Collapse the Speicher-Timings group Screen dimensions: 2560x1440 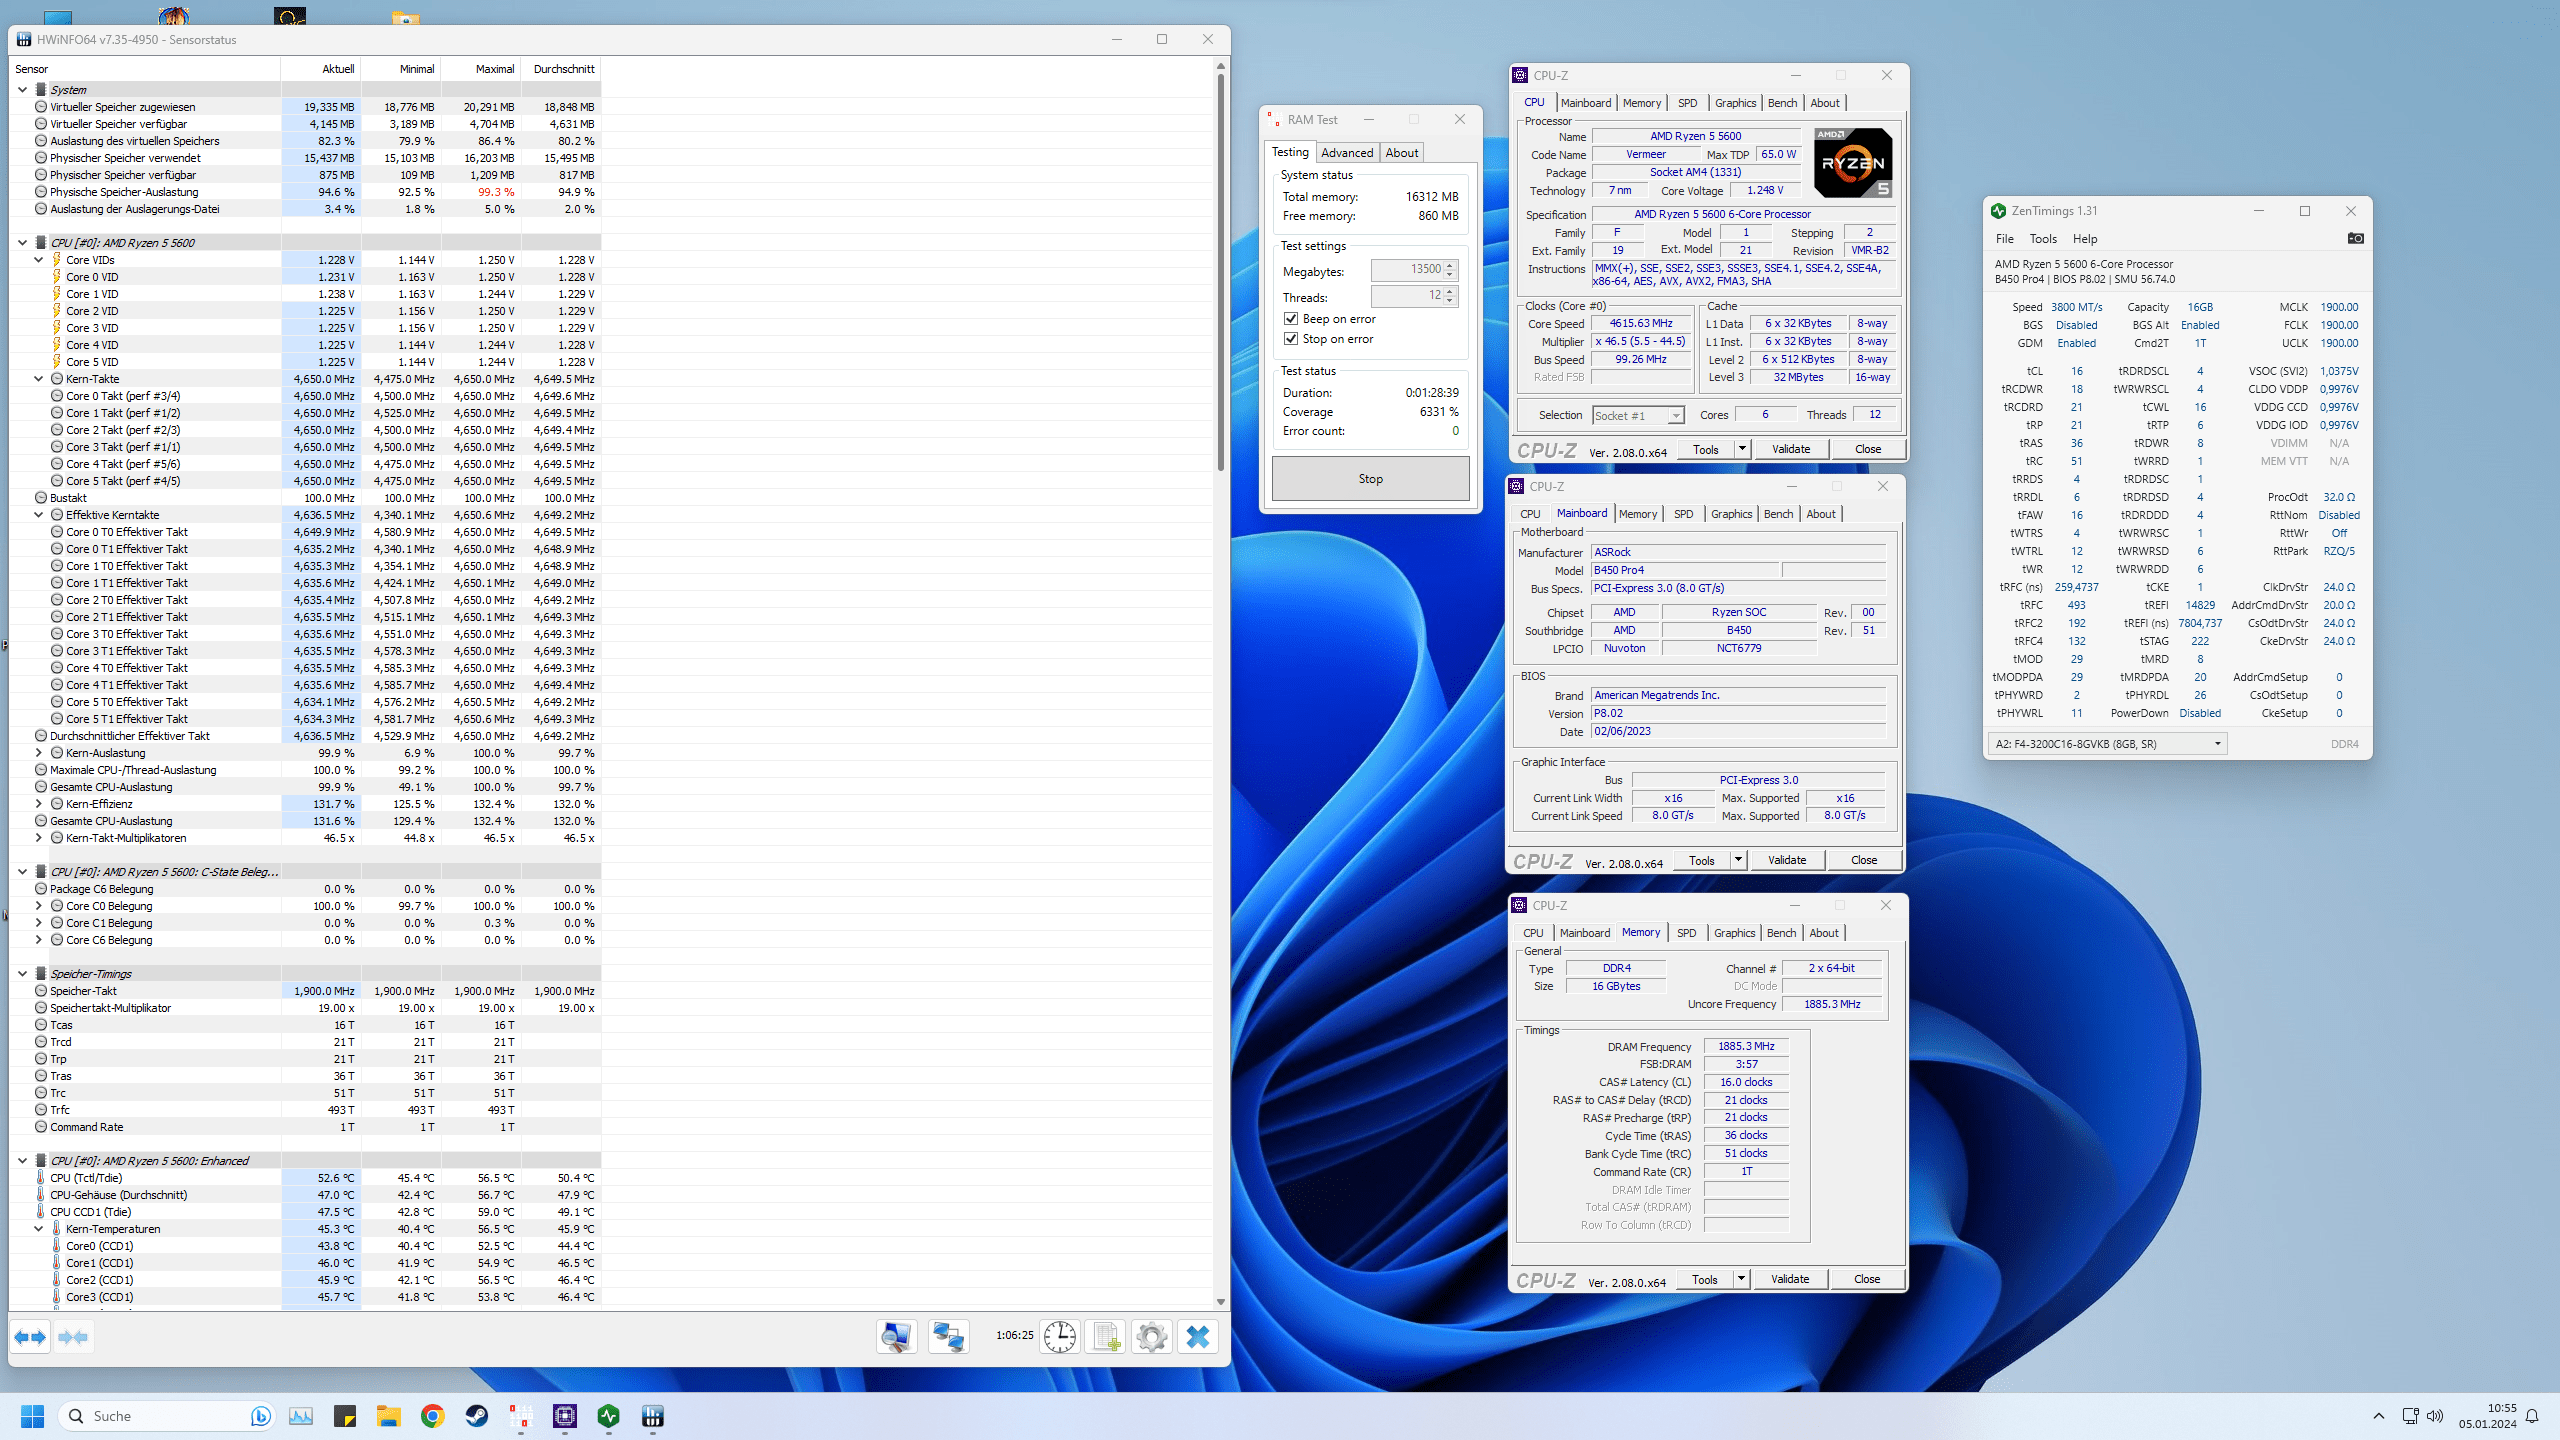(22, 974)
